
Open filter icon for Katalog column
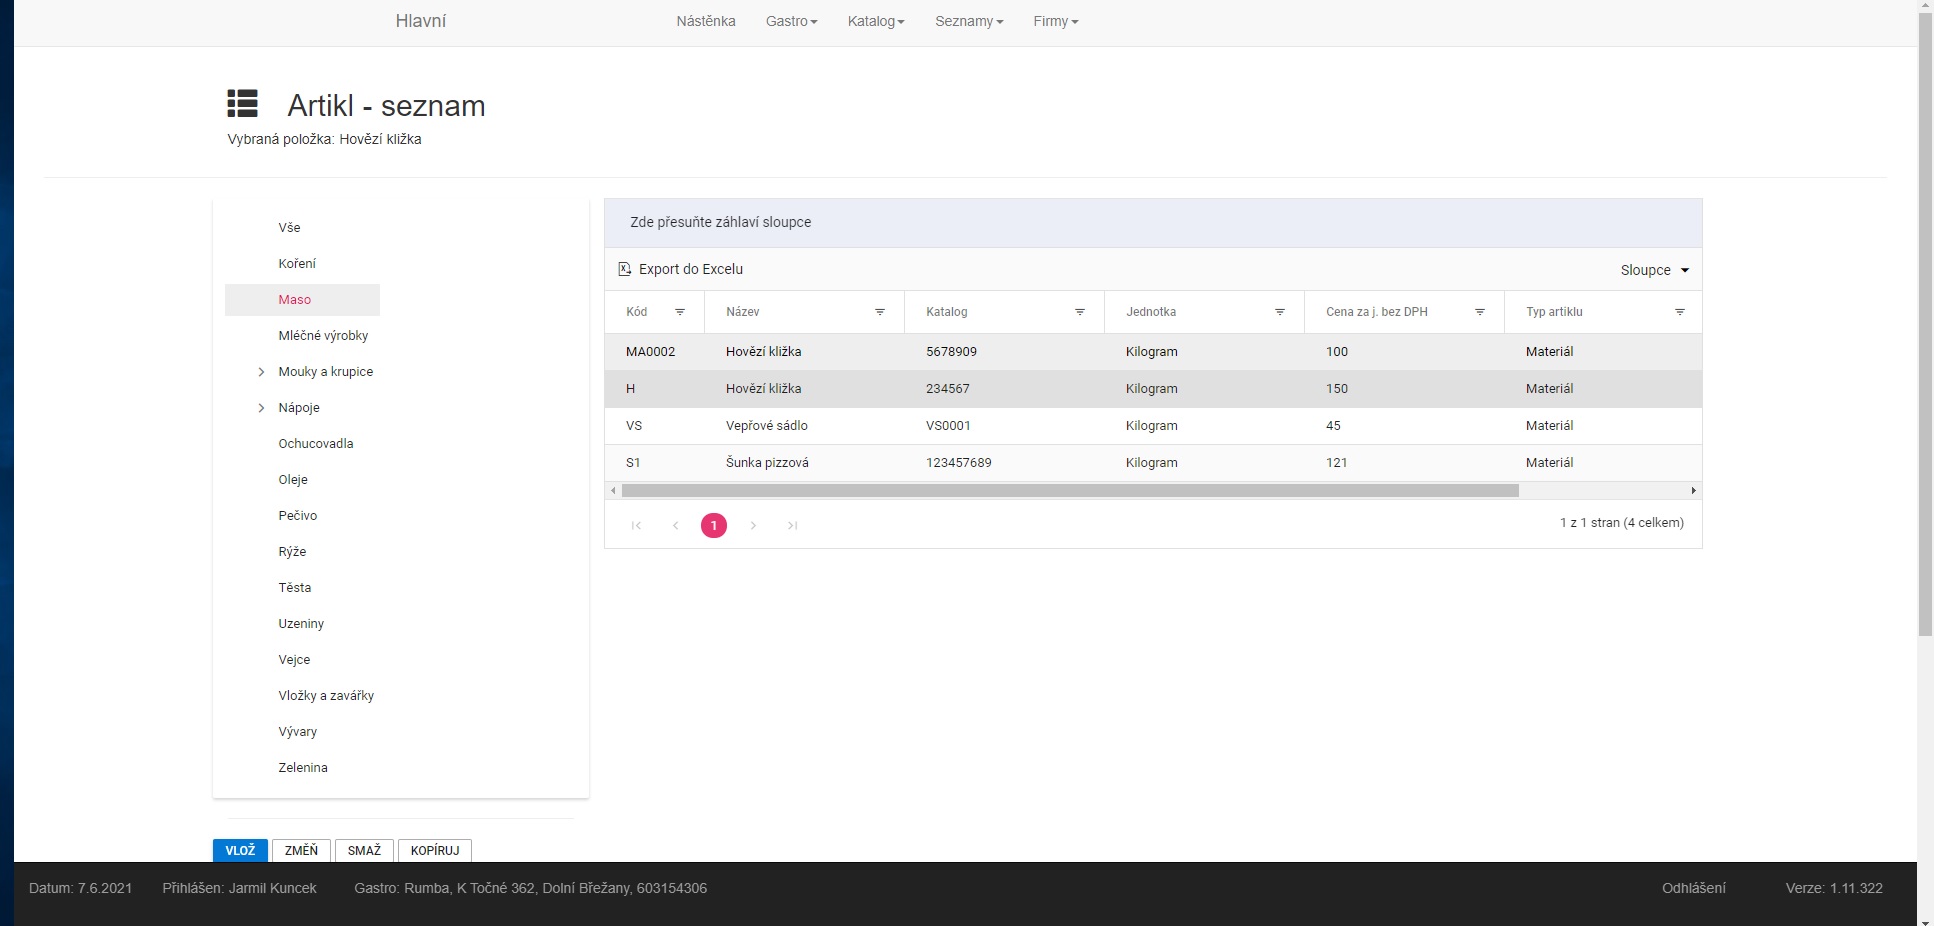pos(1080,312)
